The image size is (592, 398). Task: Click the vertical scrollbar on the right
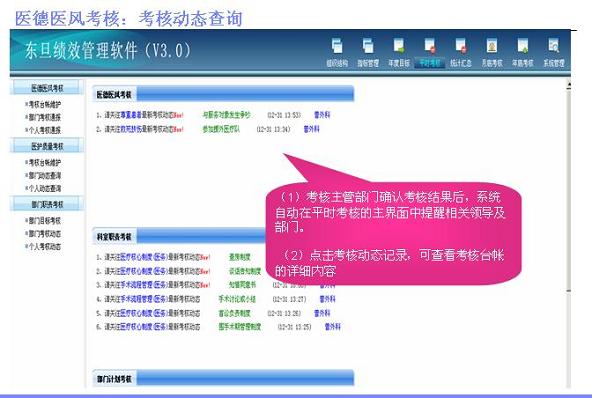[x=568, y=189]
